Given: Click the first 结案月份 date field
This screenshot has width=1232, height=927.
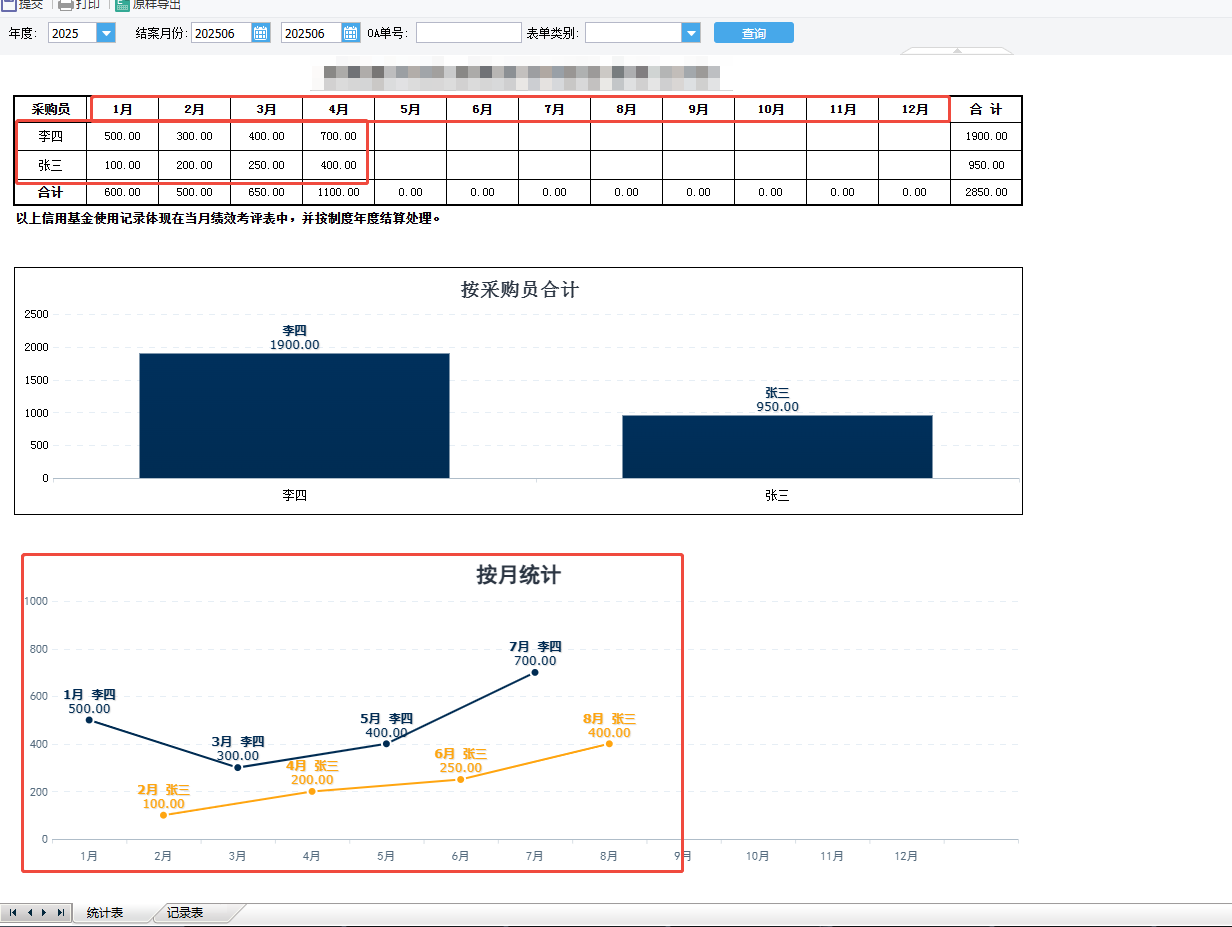Looking at the screenshot, I should pyautogui.click(x=221, y=33).
